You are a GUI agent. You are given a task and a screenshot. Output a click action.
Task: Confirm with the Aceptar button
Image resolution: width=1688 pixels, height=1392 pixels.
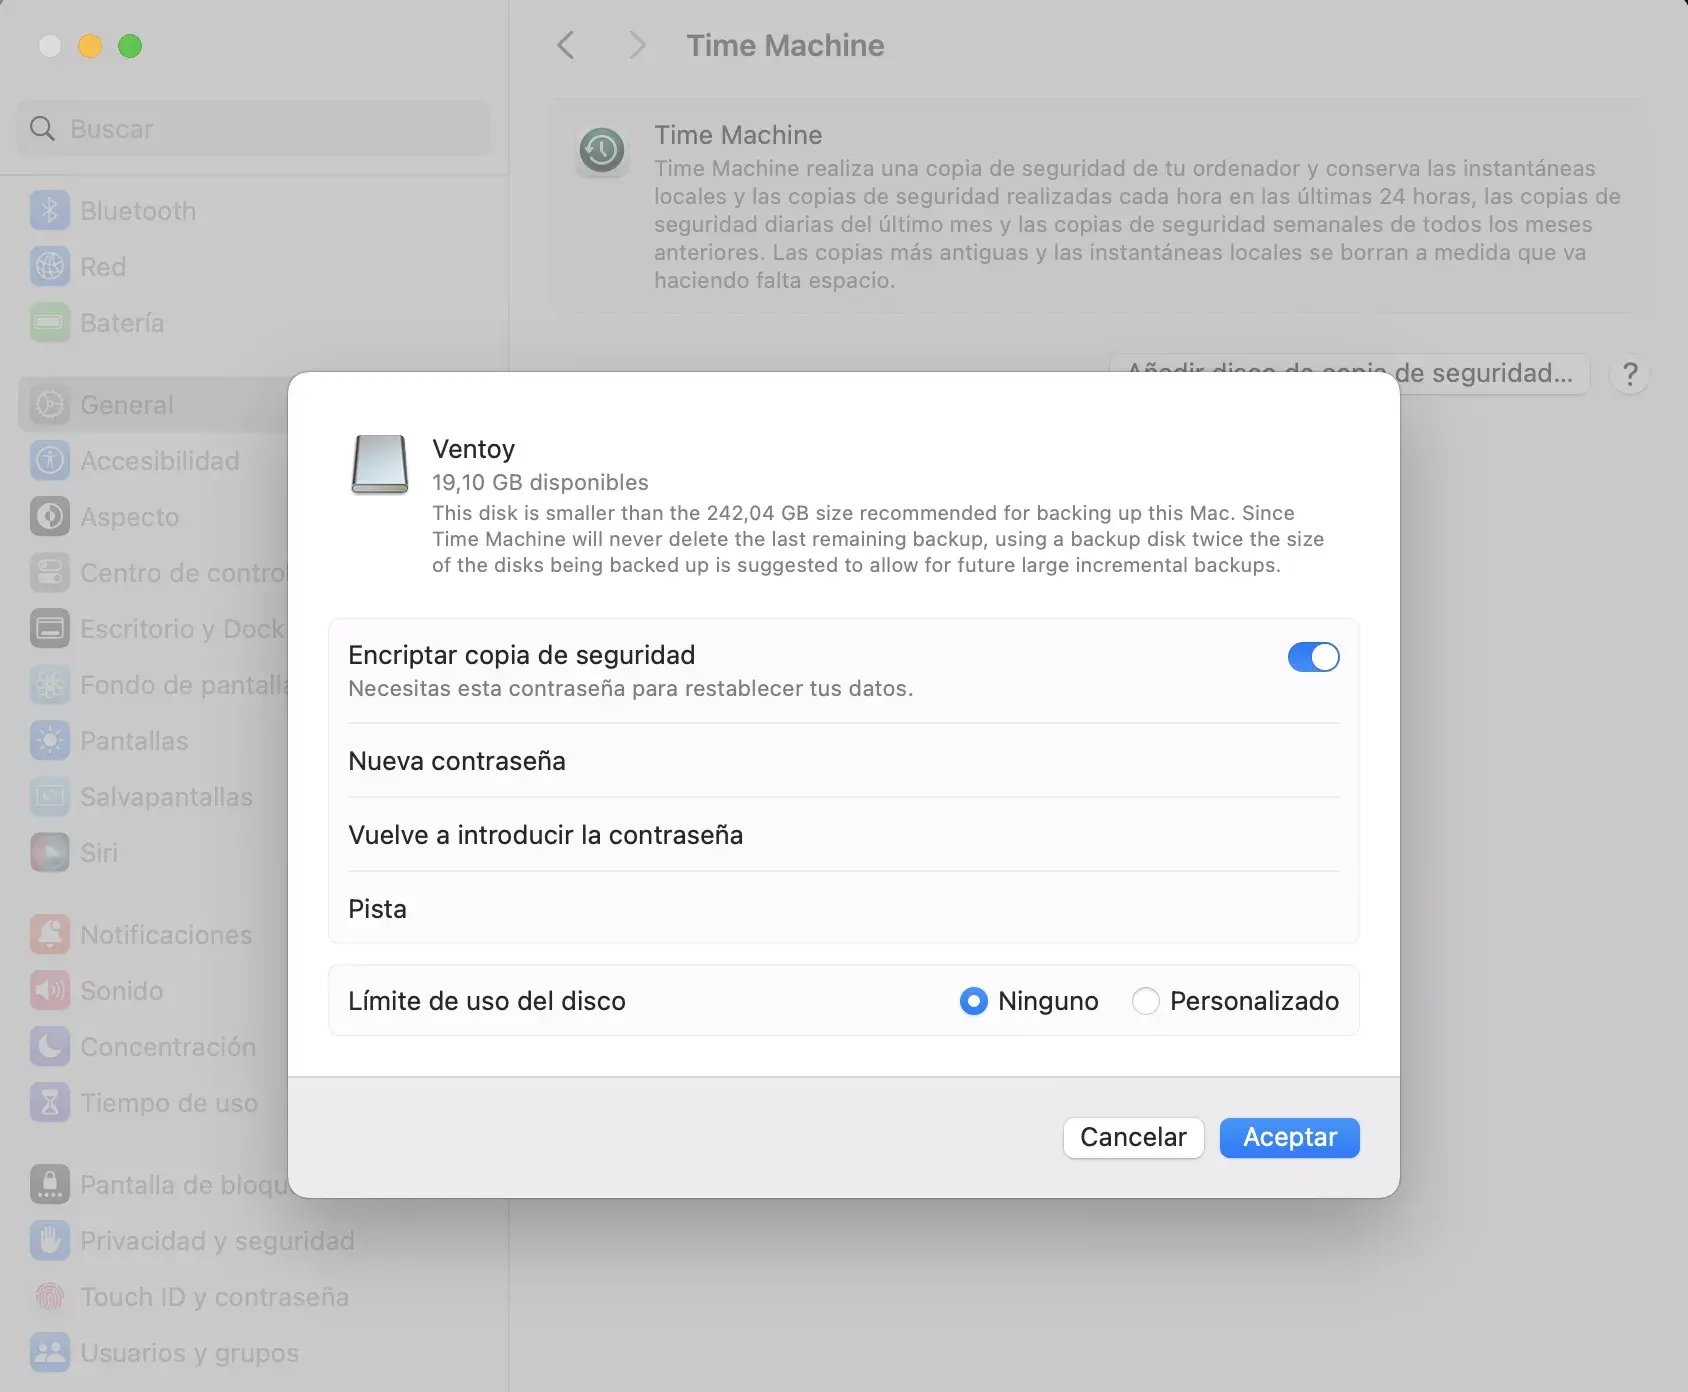click(x=1289, y=1138)
